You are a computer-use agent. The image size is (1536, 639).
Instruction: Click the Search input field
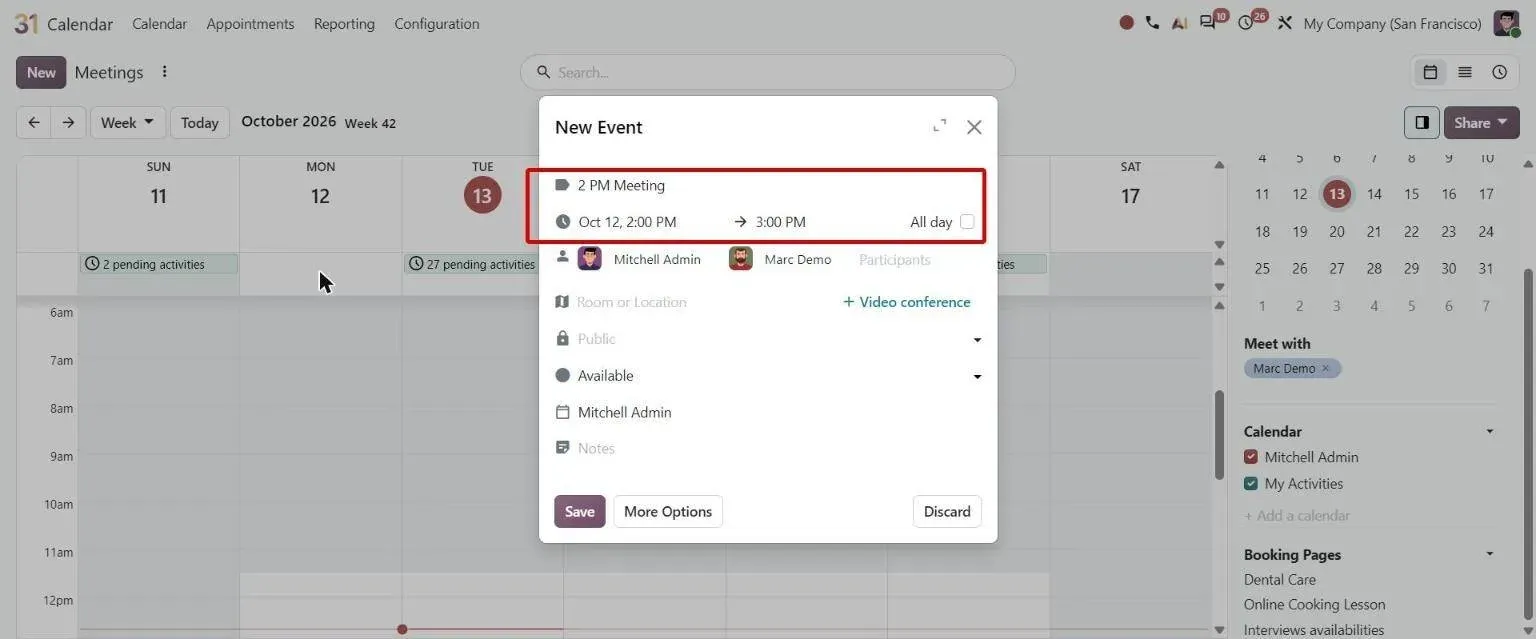click(768, 72)
